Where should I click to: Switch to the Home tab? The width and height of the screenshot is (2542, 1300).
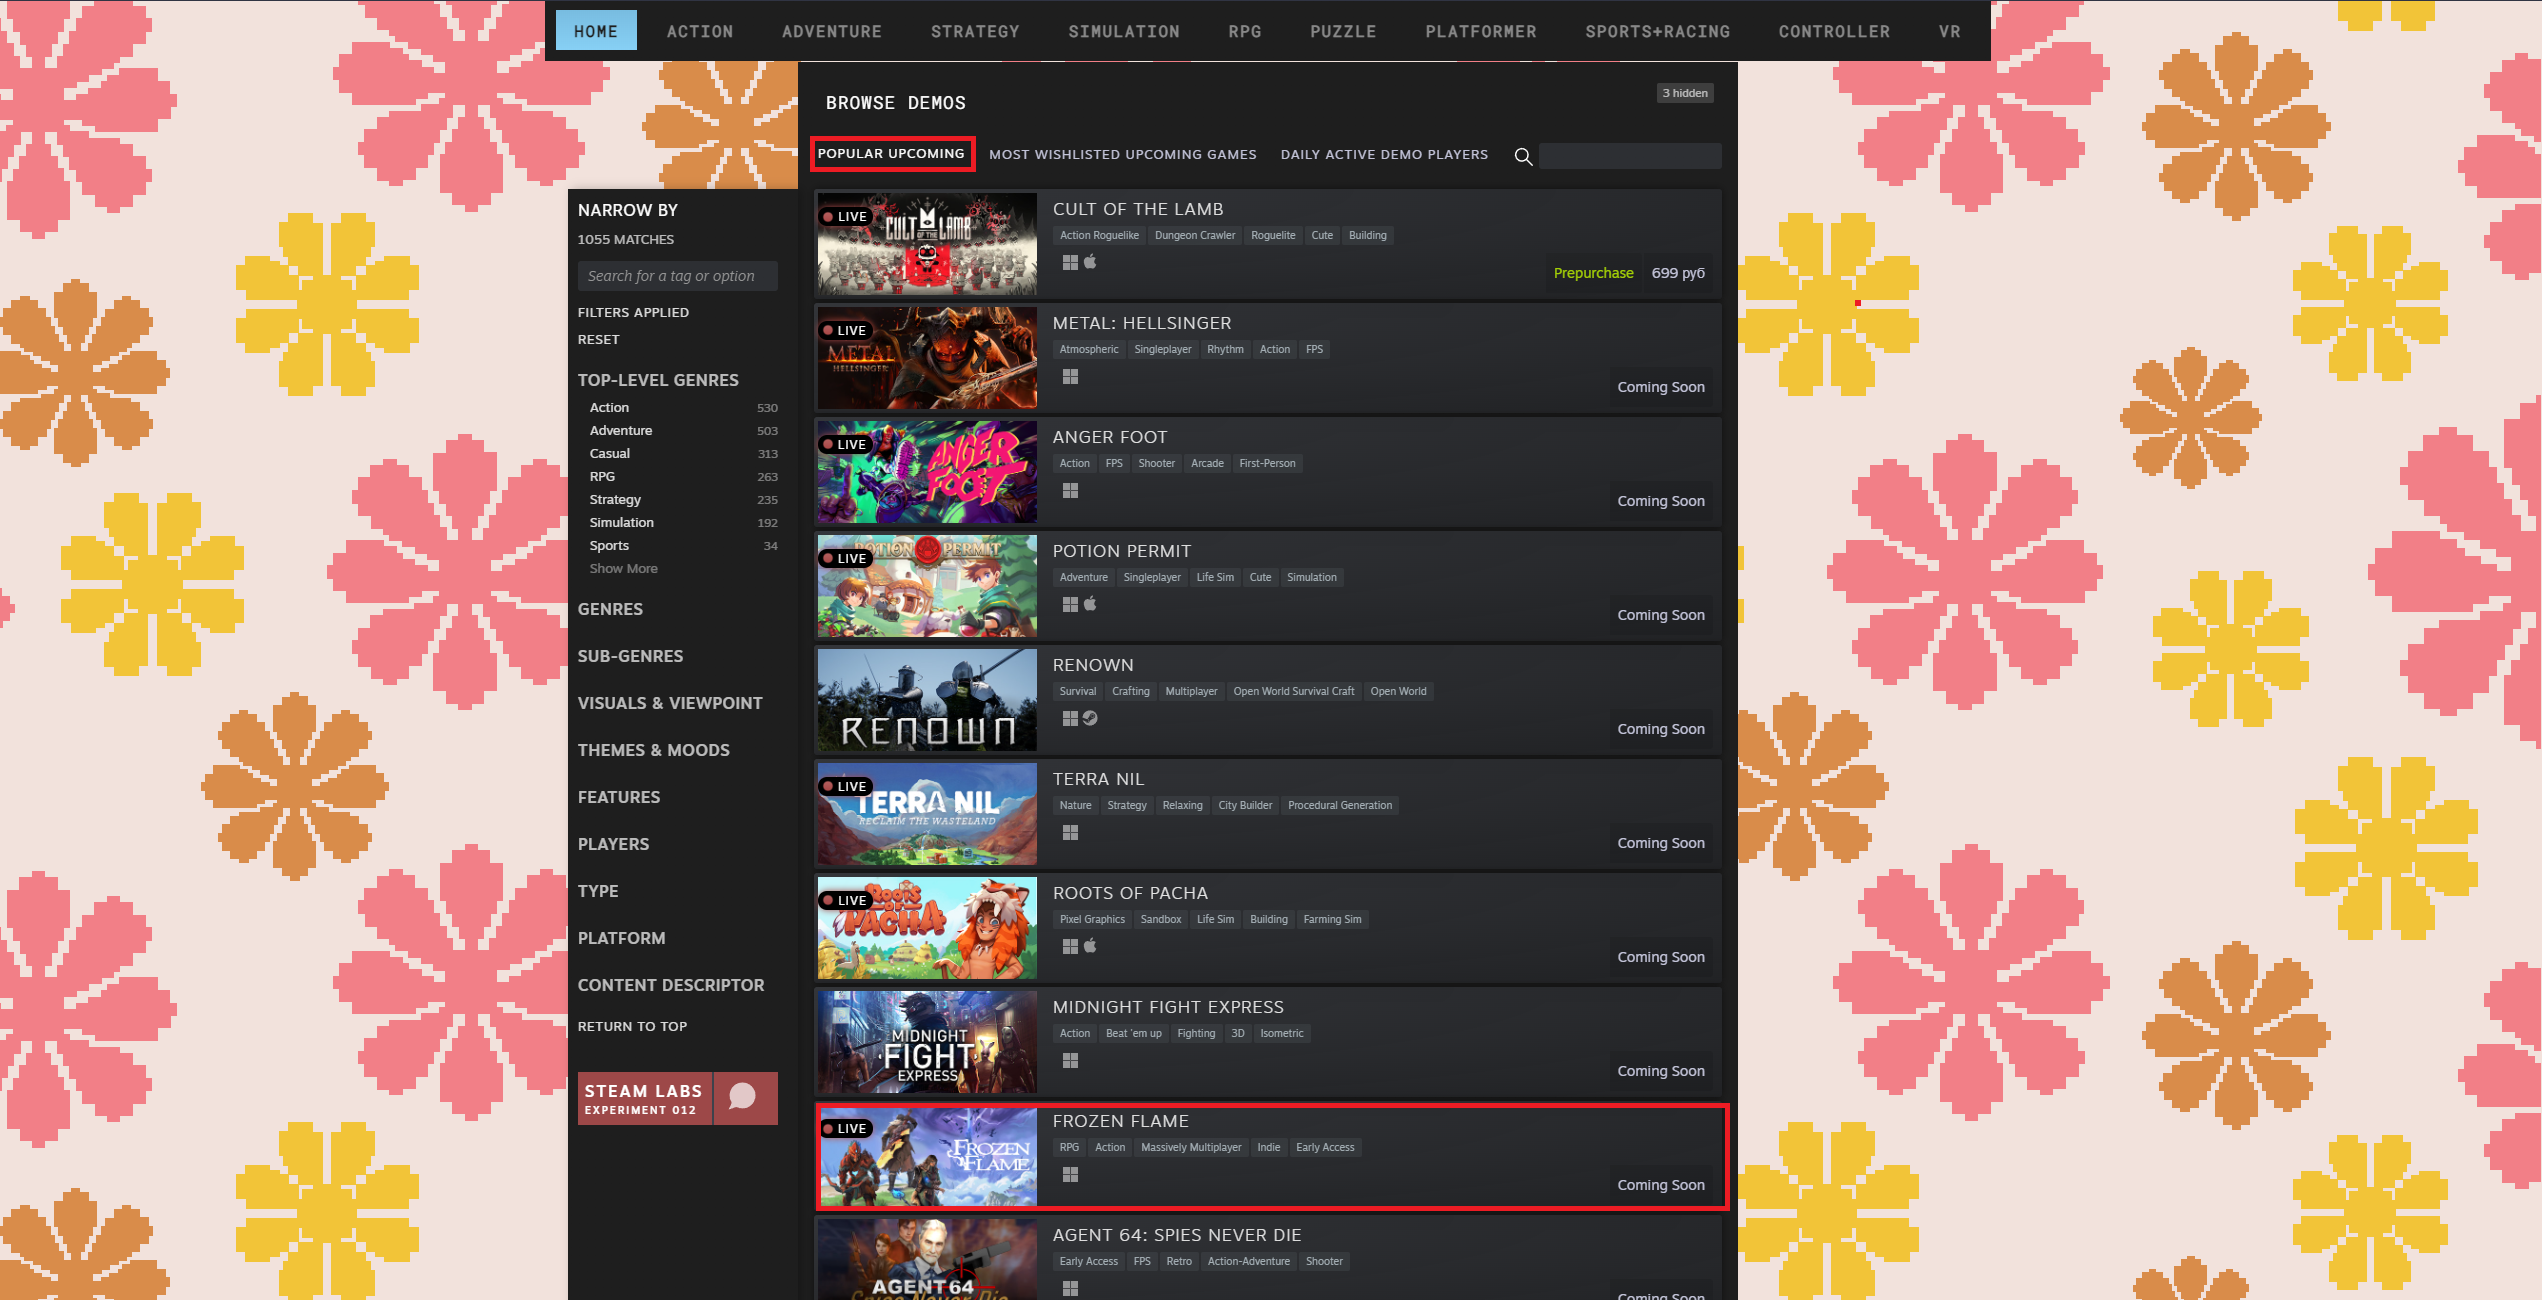[x=596, y=31]
